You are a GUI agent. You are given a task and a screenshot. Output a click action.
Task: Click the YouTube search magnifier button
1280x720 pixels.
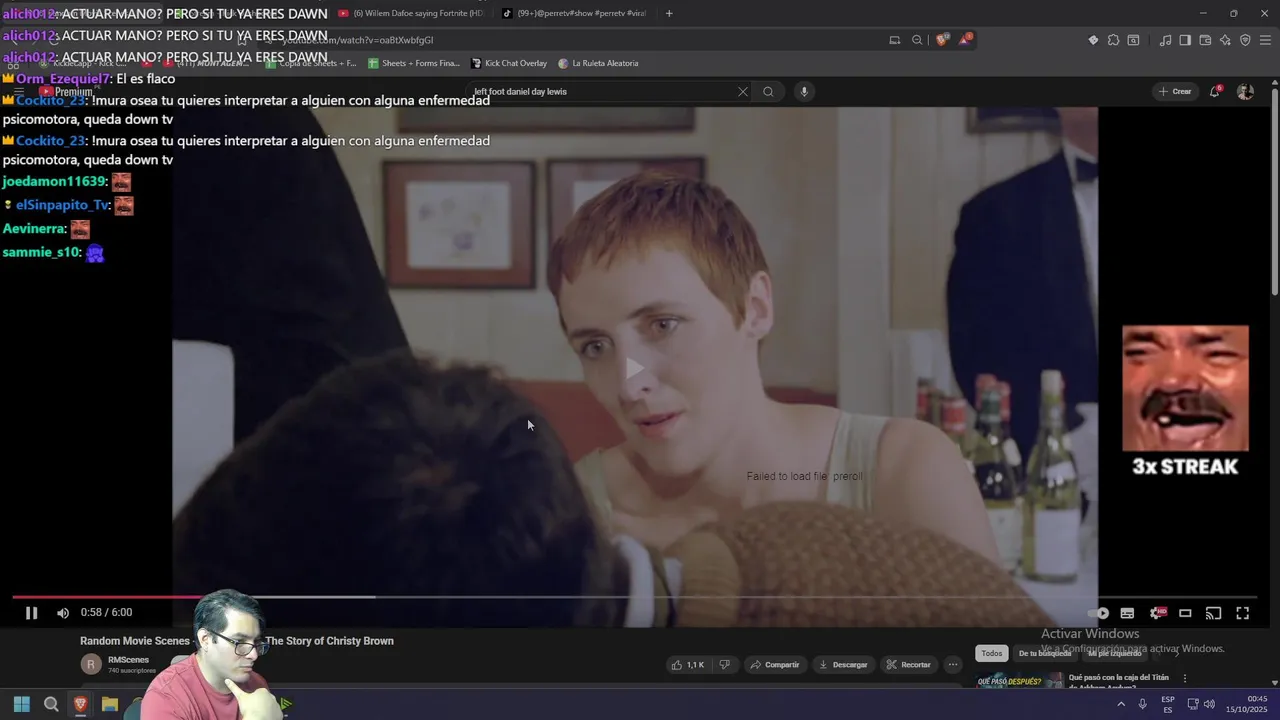(x=768, y=92)
